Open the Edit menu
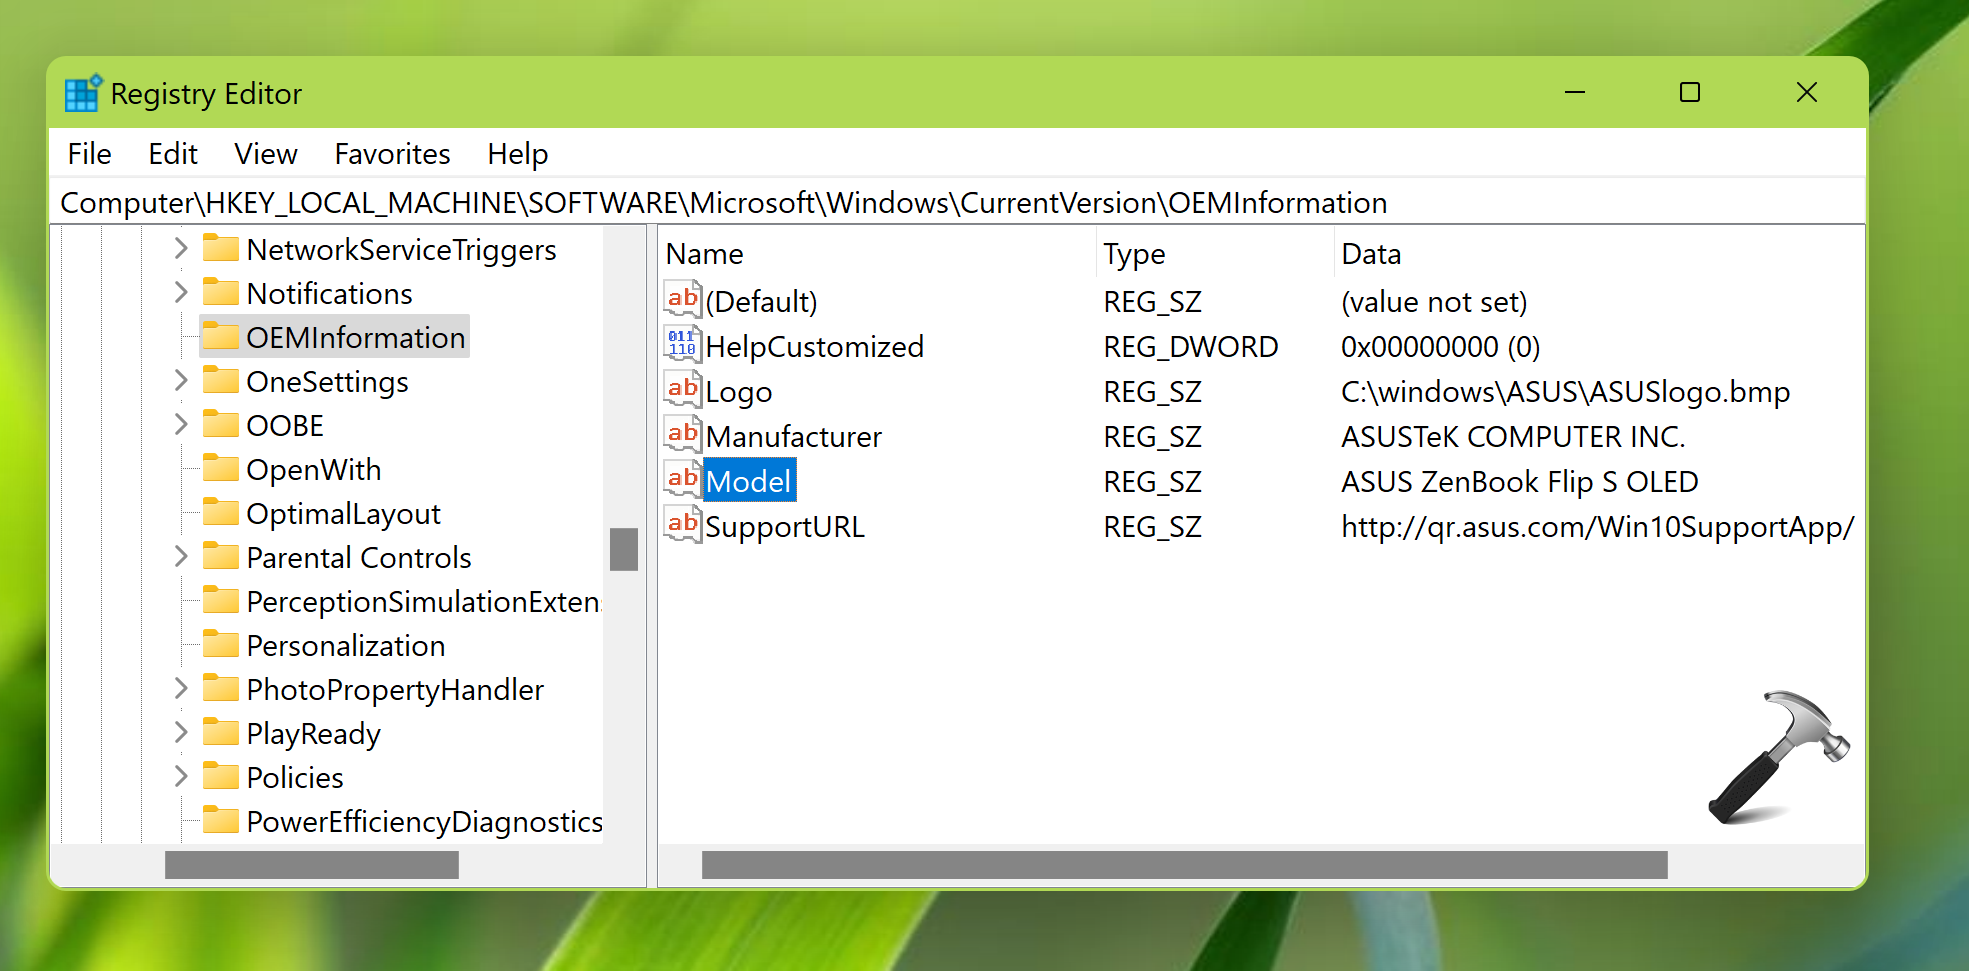Image resolution: width=1969 pixels, height=971 pixels. pos(173,154)
